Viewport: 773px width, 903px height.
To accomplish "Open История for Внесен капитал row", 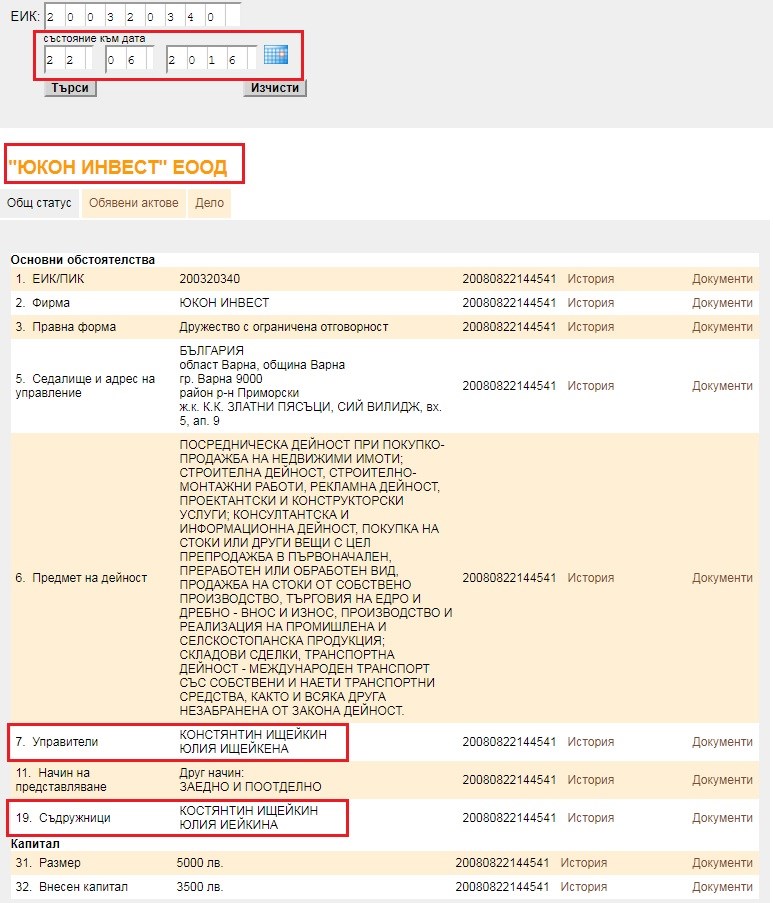I will (583, 887).
